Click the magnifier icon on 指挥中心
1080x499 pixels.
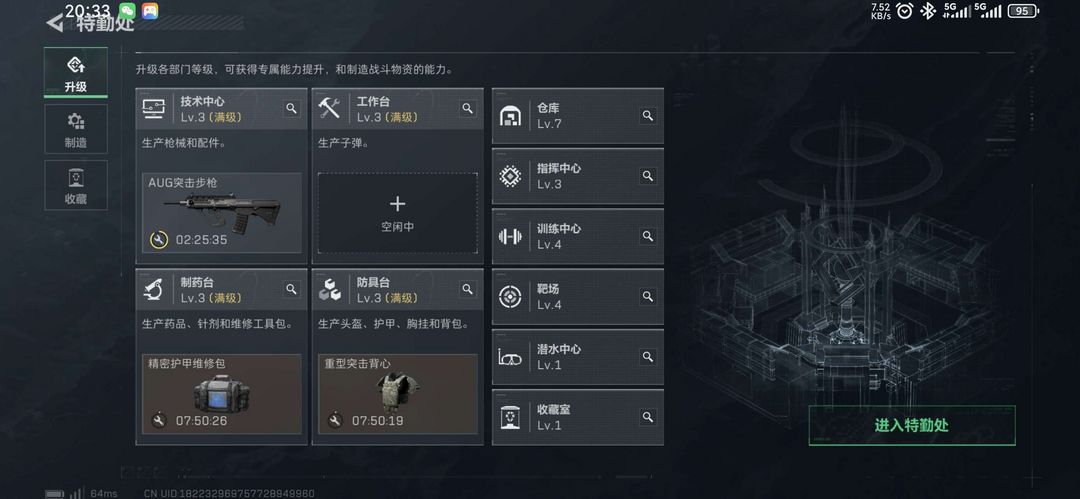tap(647, 176)
